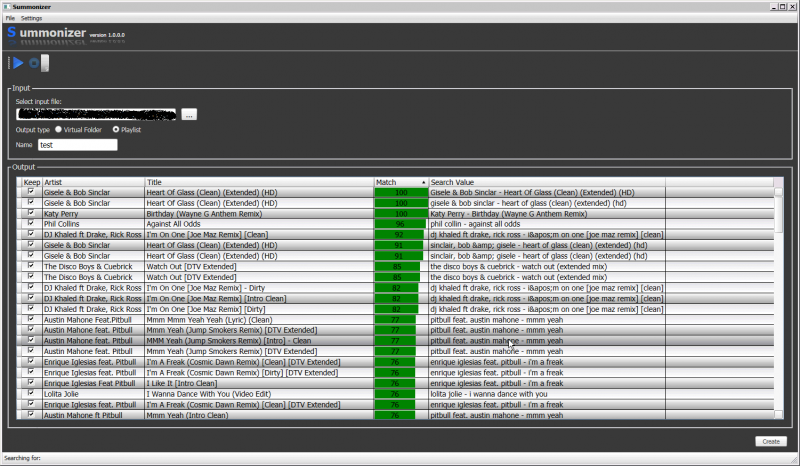This screenshot has height=466, width=800.
Task: Click the Create button
Action: click(770, 442)
